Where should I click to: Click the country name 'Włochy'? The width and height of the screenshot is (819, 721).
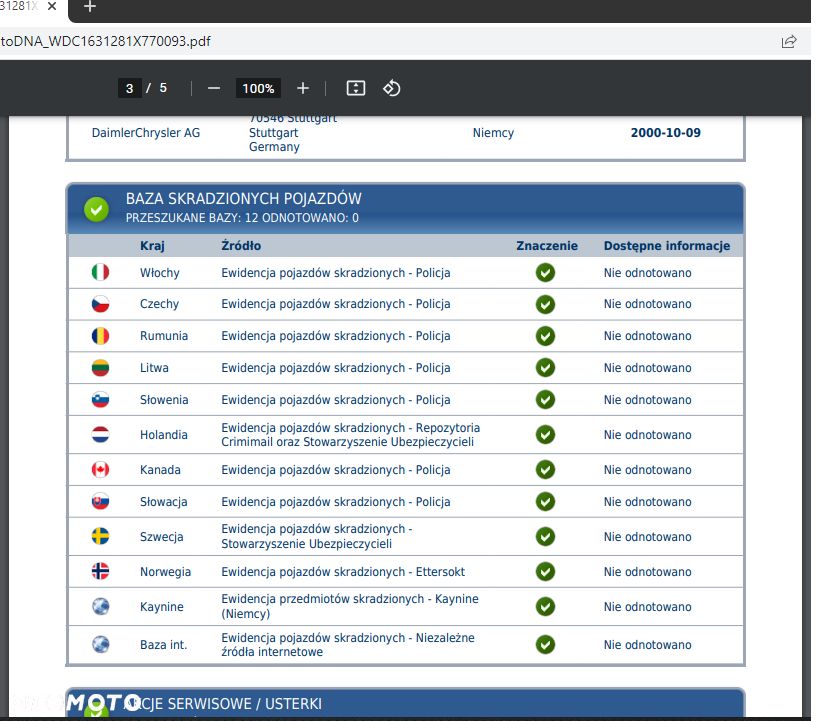pyautogui.click(x=159, y=273)
